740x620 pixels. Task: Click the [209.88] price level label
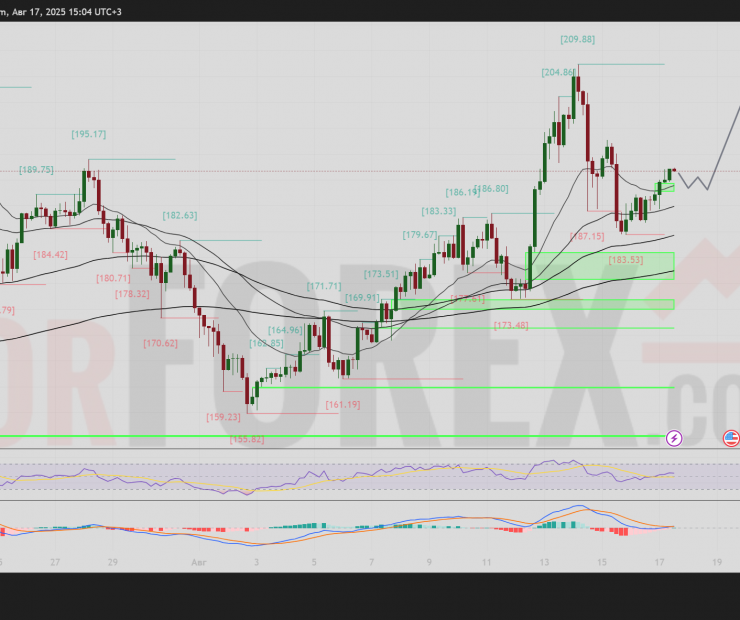578,39
